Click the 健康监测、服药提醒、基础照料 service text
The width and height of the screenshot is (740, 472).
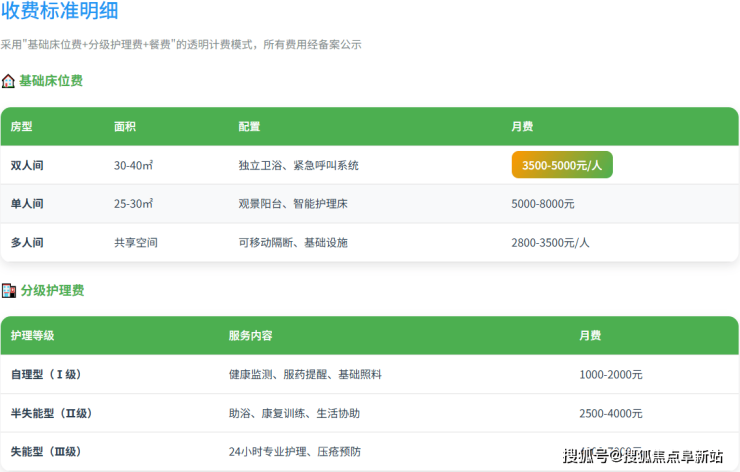(305, 375)
